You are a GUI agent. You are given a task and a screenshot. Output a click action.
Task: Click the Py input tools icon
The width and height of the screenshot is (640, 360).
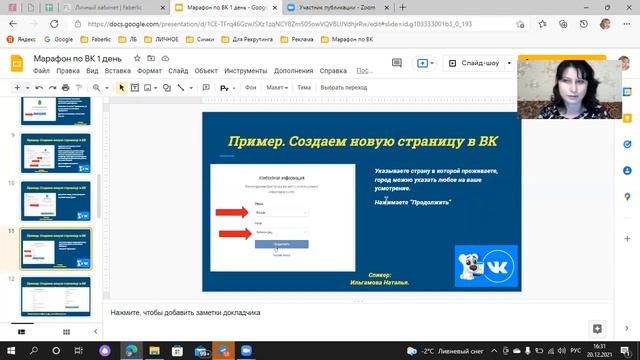[224, 88]
